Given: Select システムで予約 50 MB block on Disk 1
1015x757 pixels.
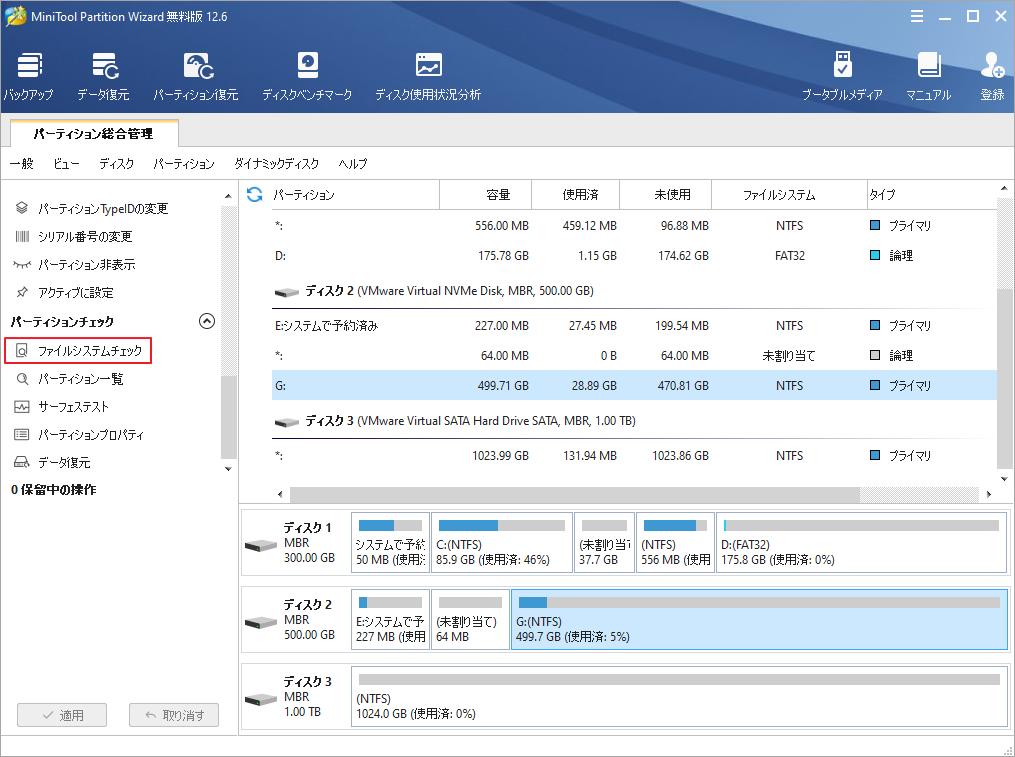Looking at the screenshot, I should 390,543.
